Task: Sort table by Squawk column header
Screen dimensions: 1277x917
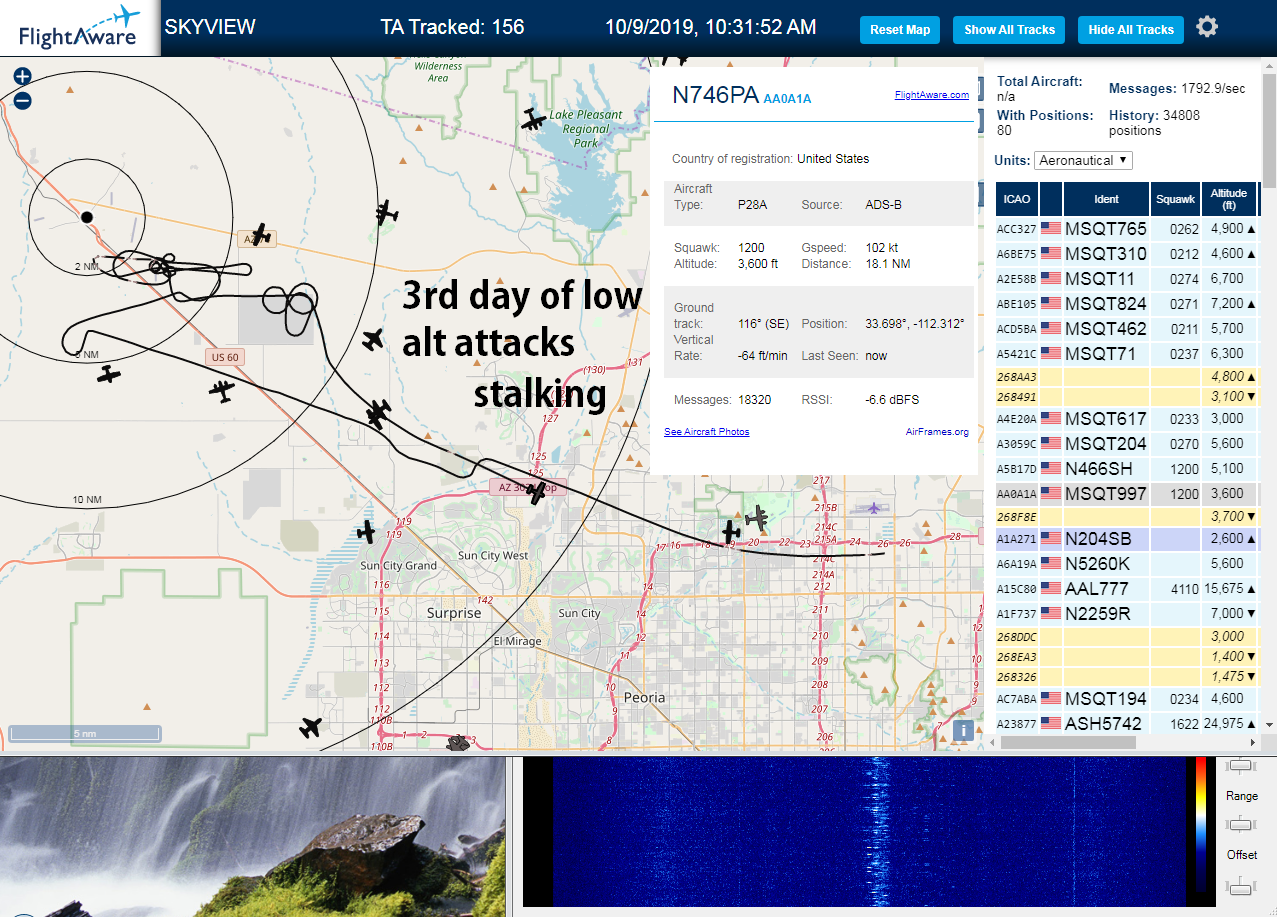Action: (x=1175, y=199)
